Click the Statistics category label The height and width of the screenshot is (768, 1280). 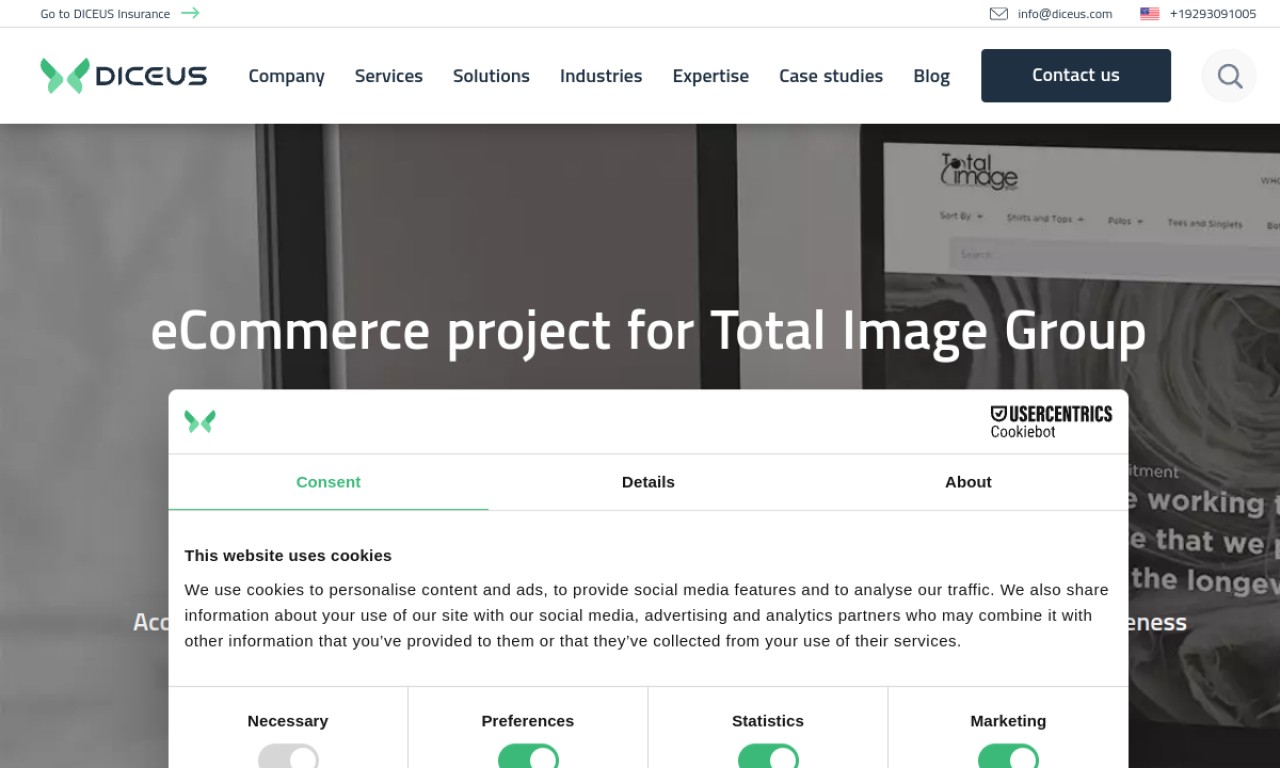point(768,721)
